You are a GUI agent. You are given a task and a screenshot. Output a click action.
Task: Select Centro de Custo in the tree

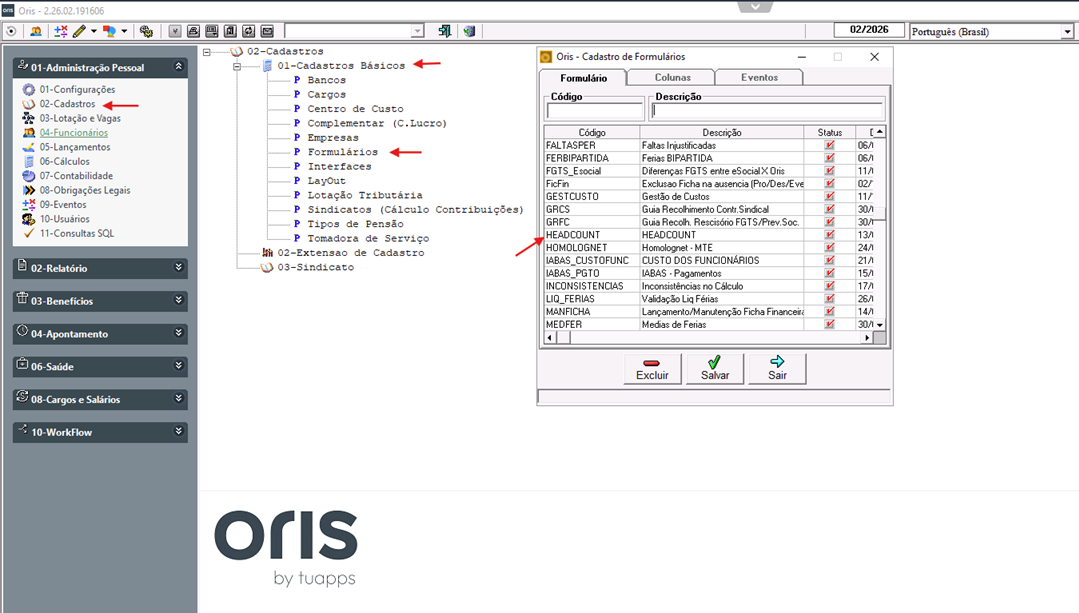point(355,109)
